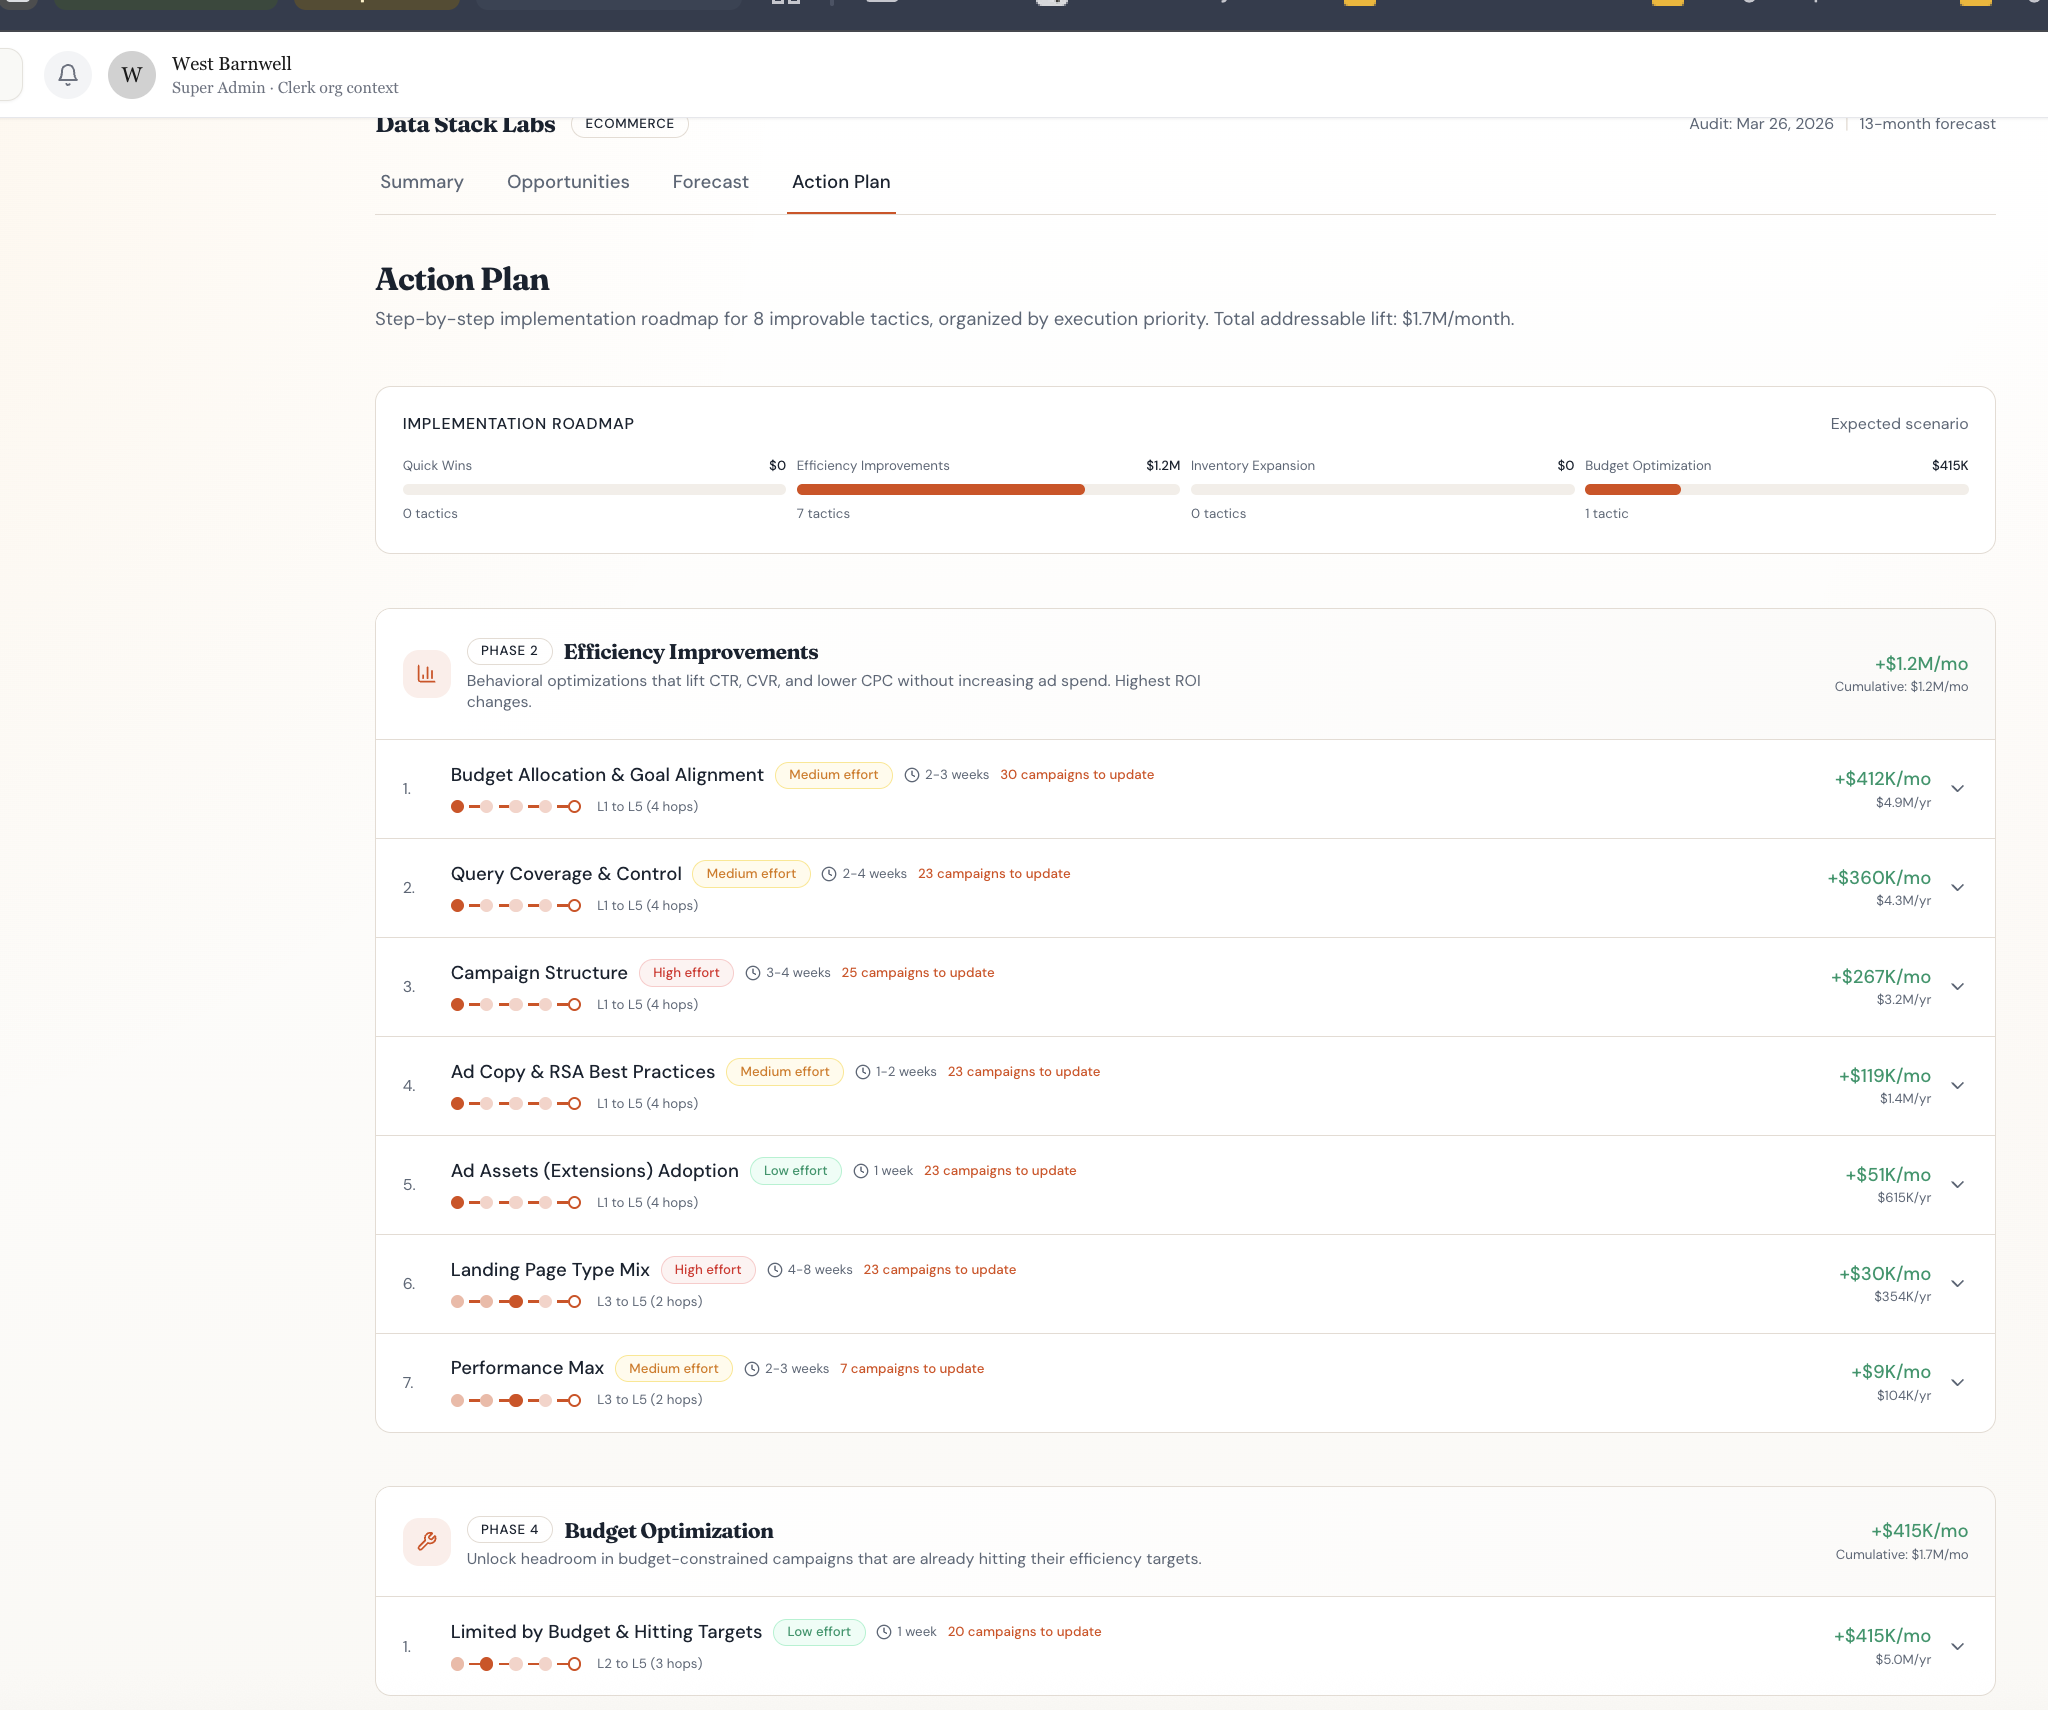2048x1710 pixels.
Task: Click the Quick Wins roadmap progress bar
Action: click(x=594, y=490)
